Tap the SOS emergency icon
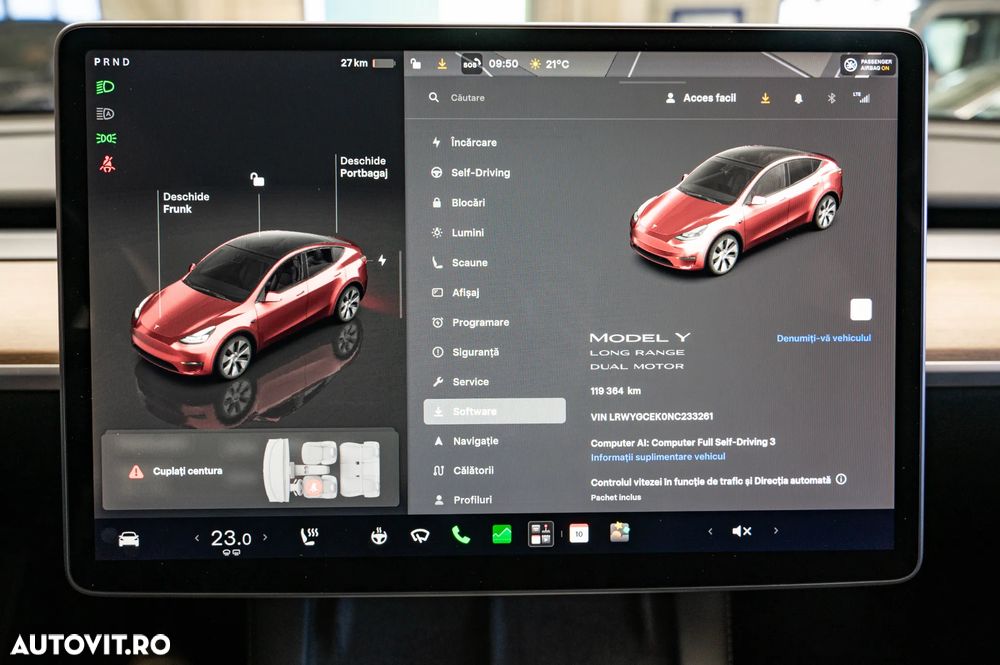This screenshot has height=665, width=1000. pyautogui.click(x=471, y=64)
